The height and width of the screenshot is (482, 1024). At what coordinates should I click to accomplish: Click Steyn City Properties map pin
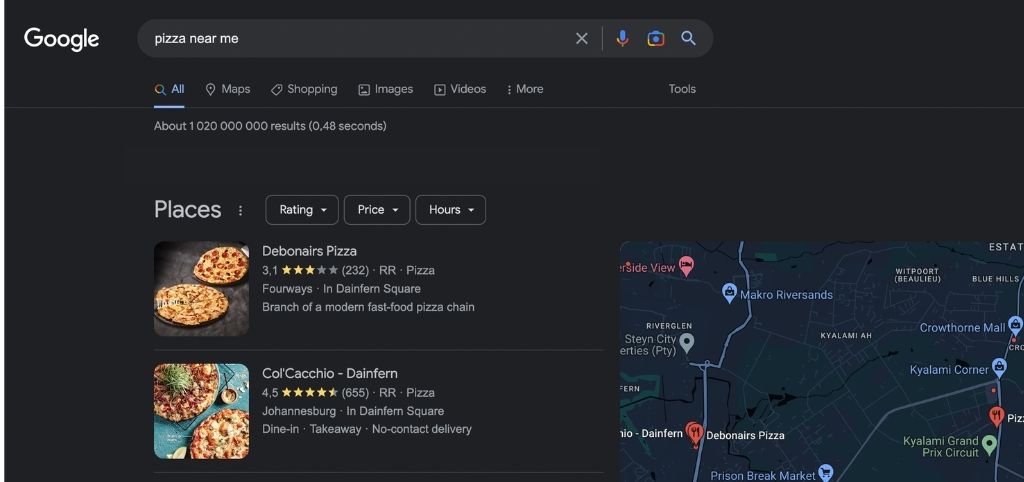686,342
